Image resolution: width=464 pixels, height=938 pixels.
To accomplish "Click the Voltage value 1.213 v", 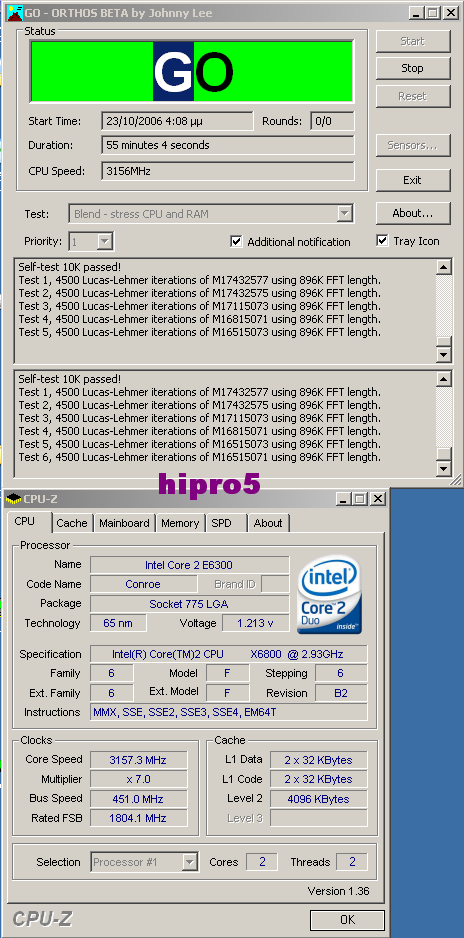I will click(255, 623).
